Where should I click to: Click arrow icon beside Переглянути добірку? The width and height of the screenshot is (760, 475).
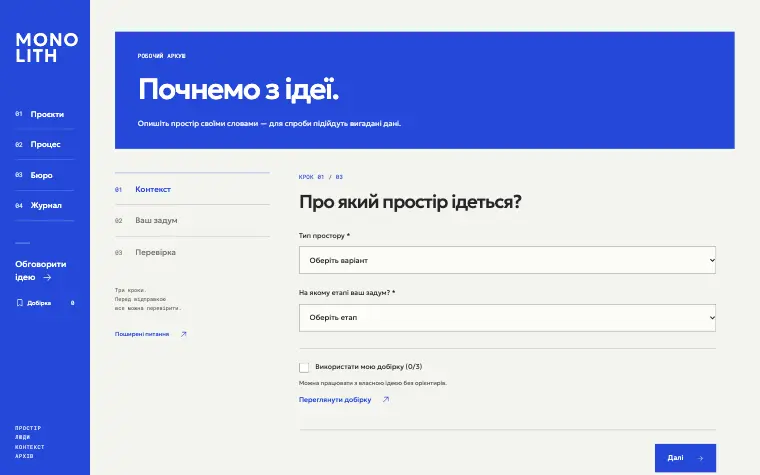(386, 400)
